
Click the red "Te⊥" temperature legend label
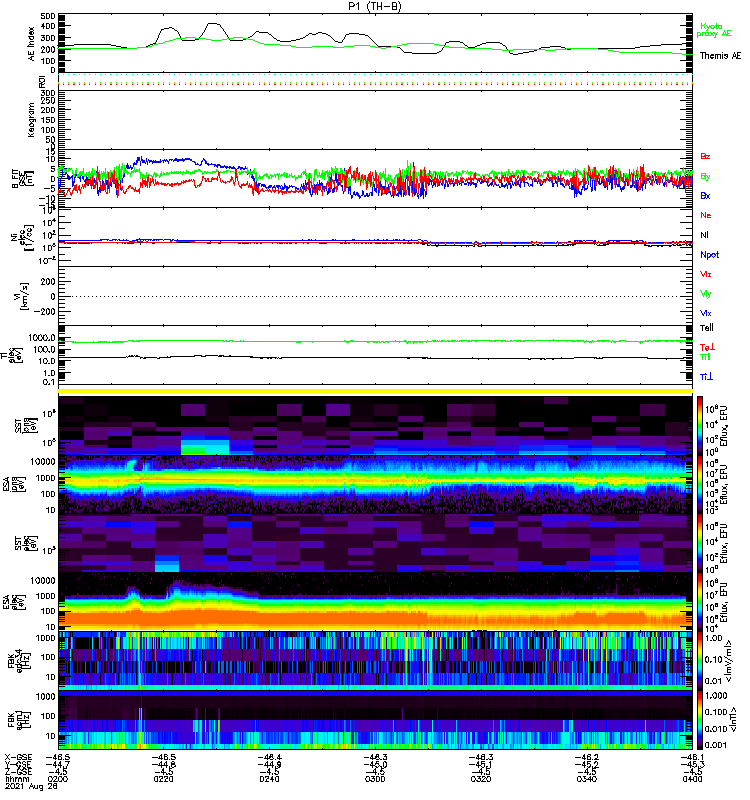click(707, 347)
